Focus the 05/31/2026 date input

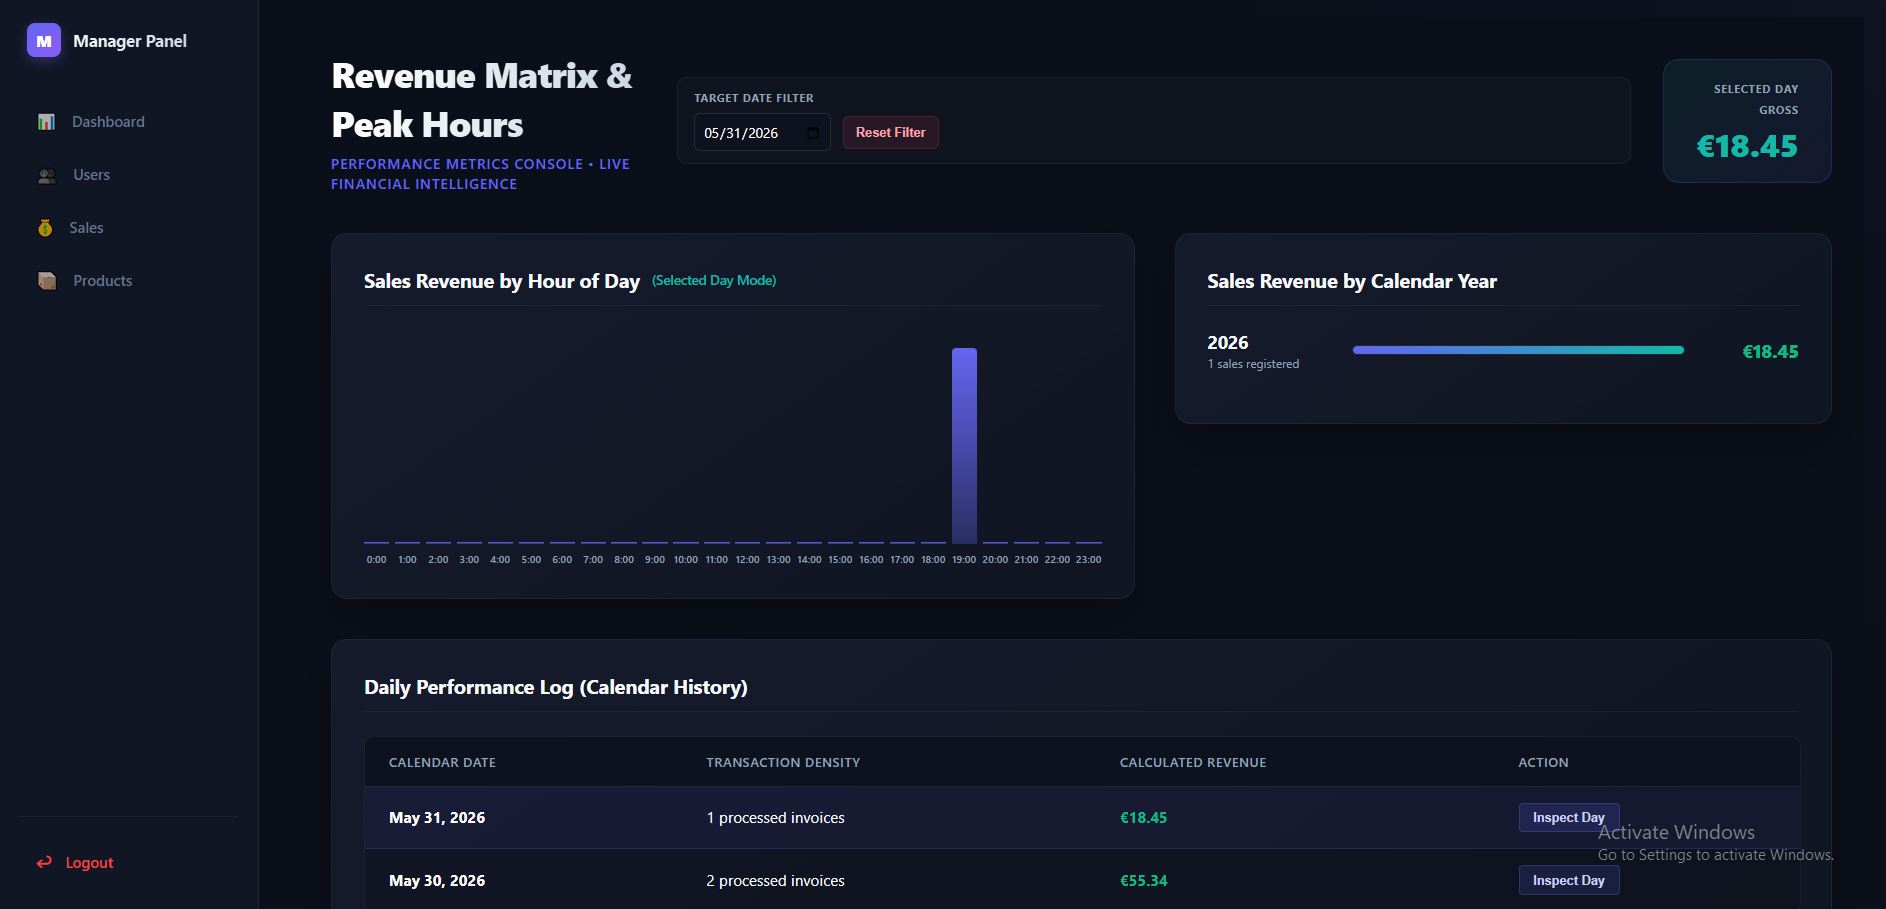(x=762, y=133)
